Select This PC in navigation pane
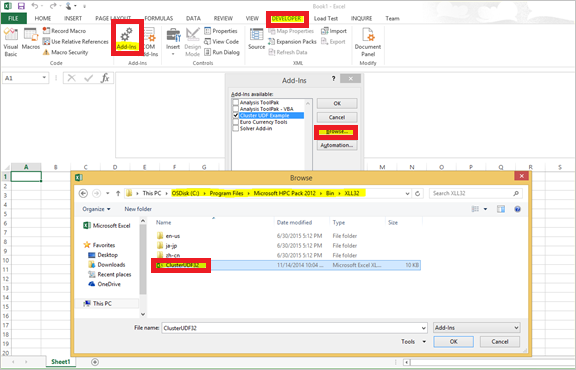576x370 pixels. [98, 303]
